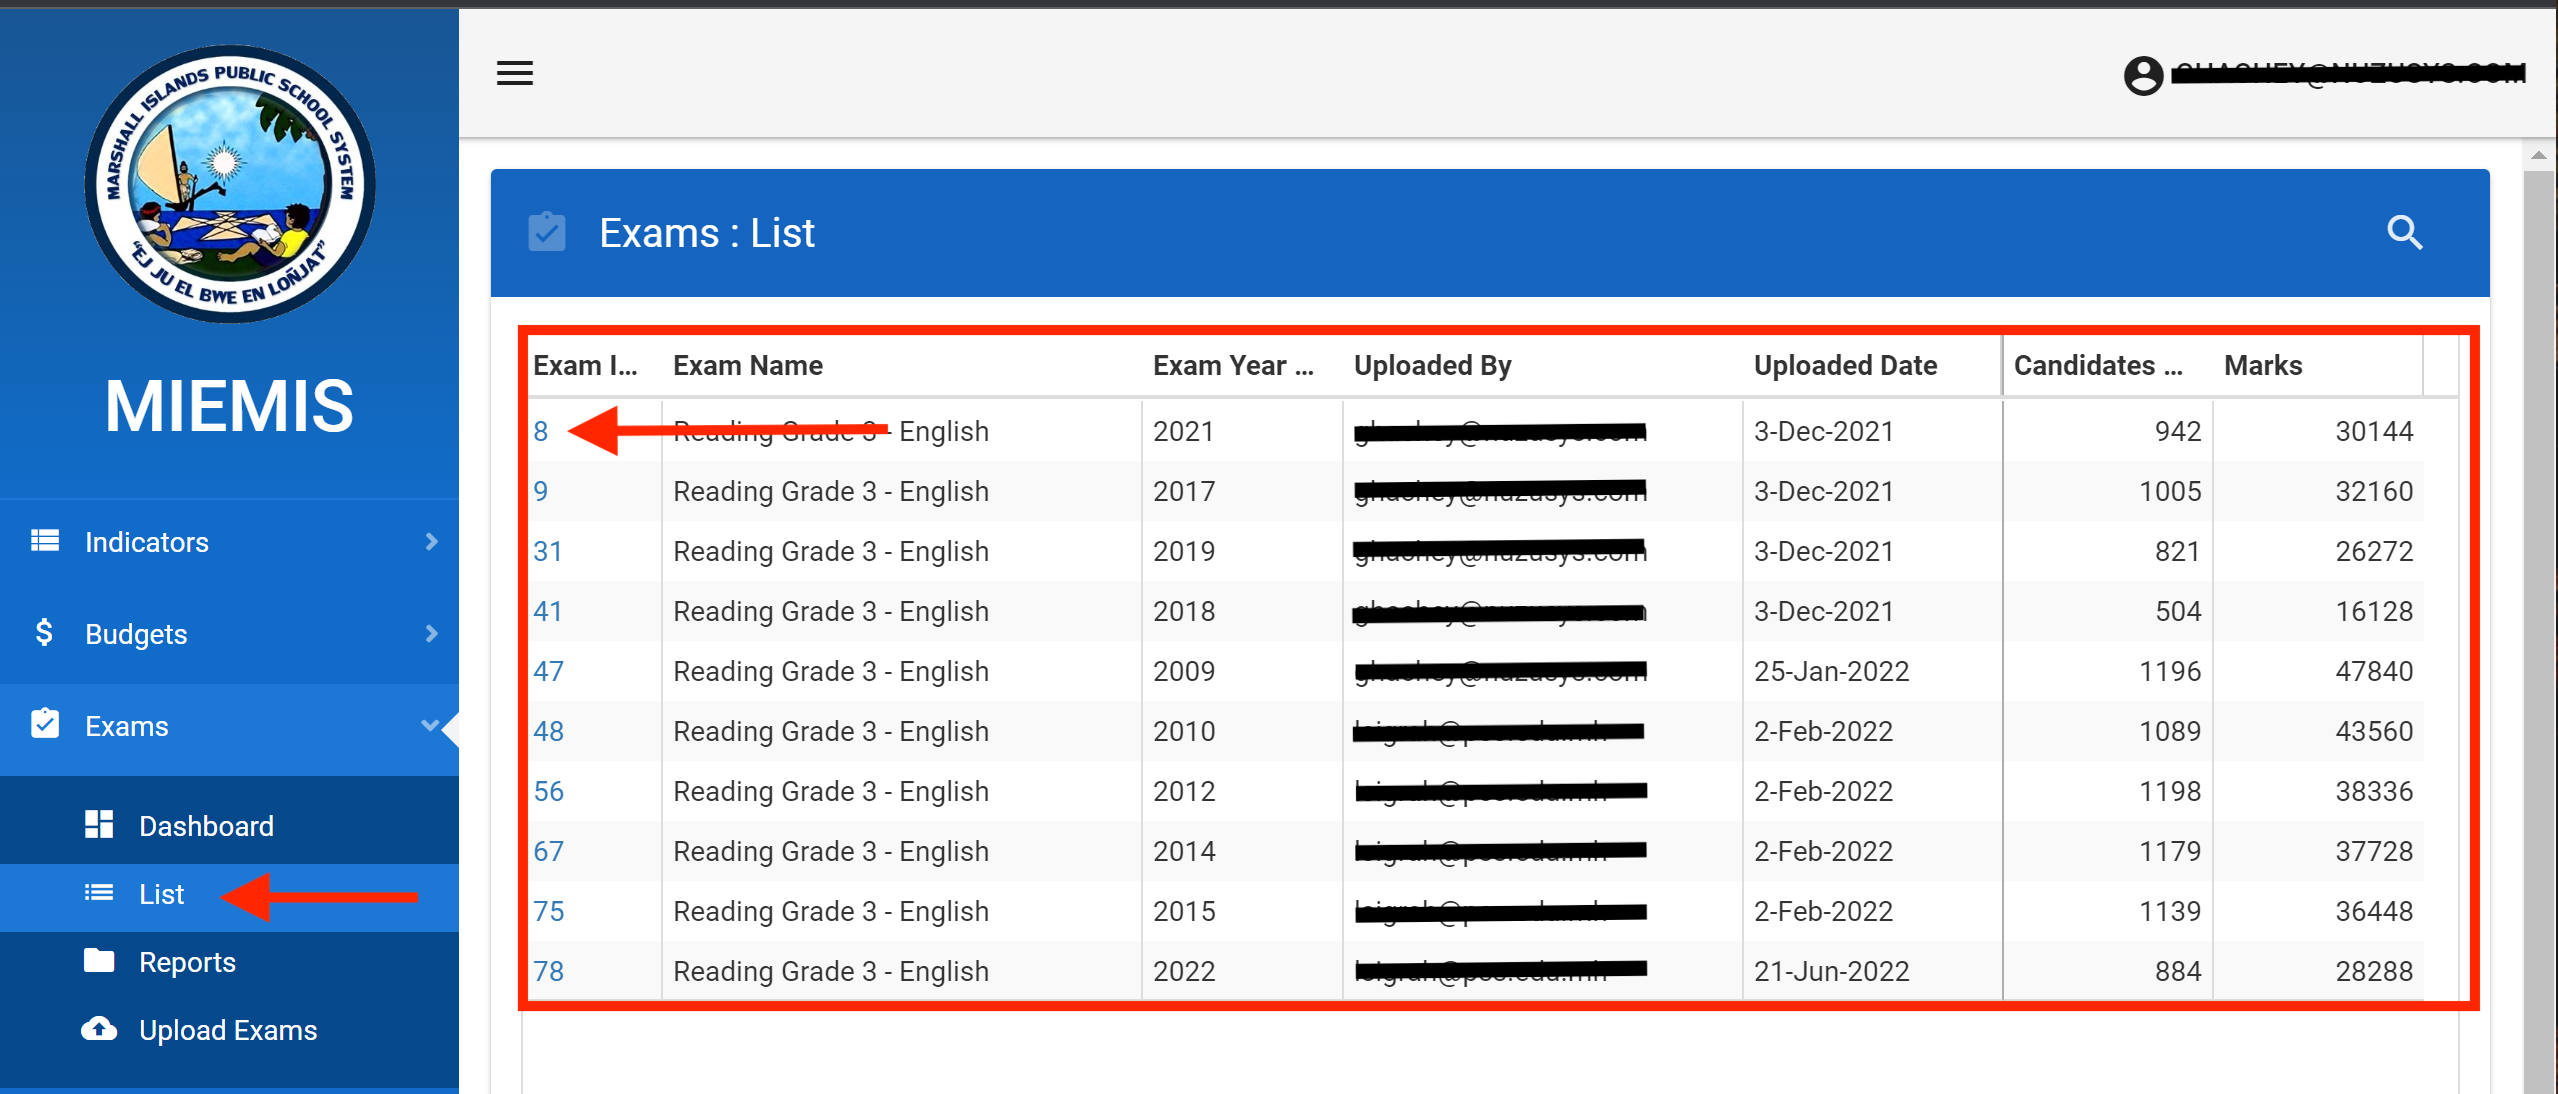The width and height of the screenshot is (2558, 1094).
Task: Open exam ID 78 link
Action: pyautogui.click(x=548, y=971)
